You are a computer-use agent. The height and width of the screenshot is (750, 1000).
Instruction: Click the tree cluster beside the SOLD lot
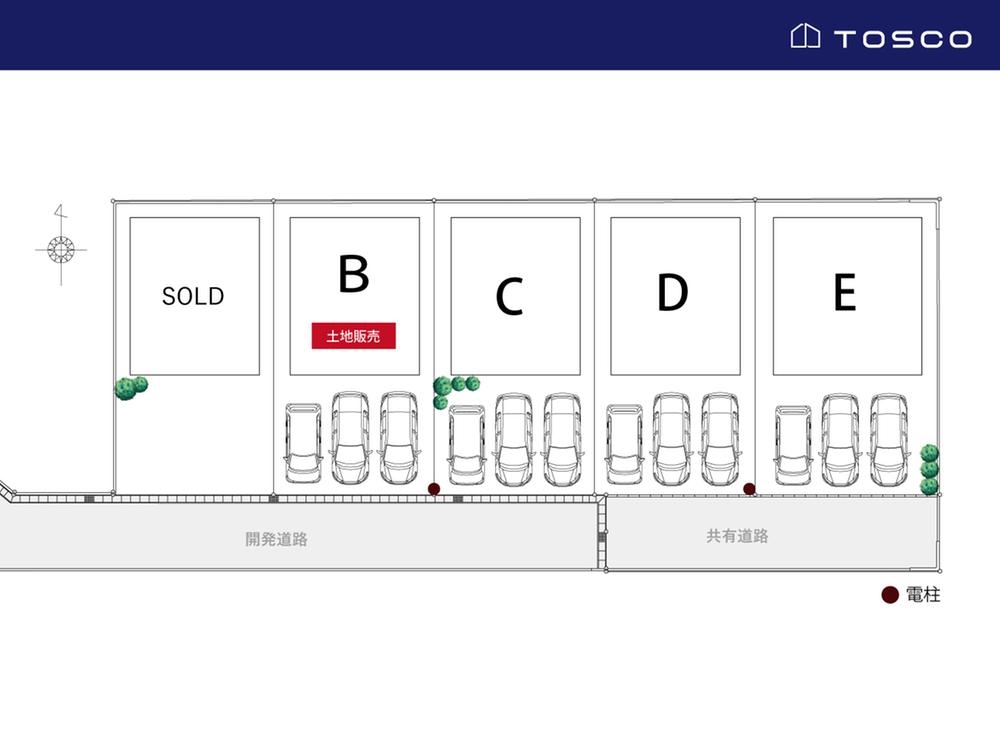point(130,387)
